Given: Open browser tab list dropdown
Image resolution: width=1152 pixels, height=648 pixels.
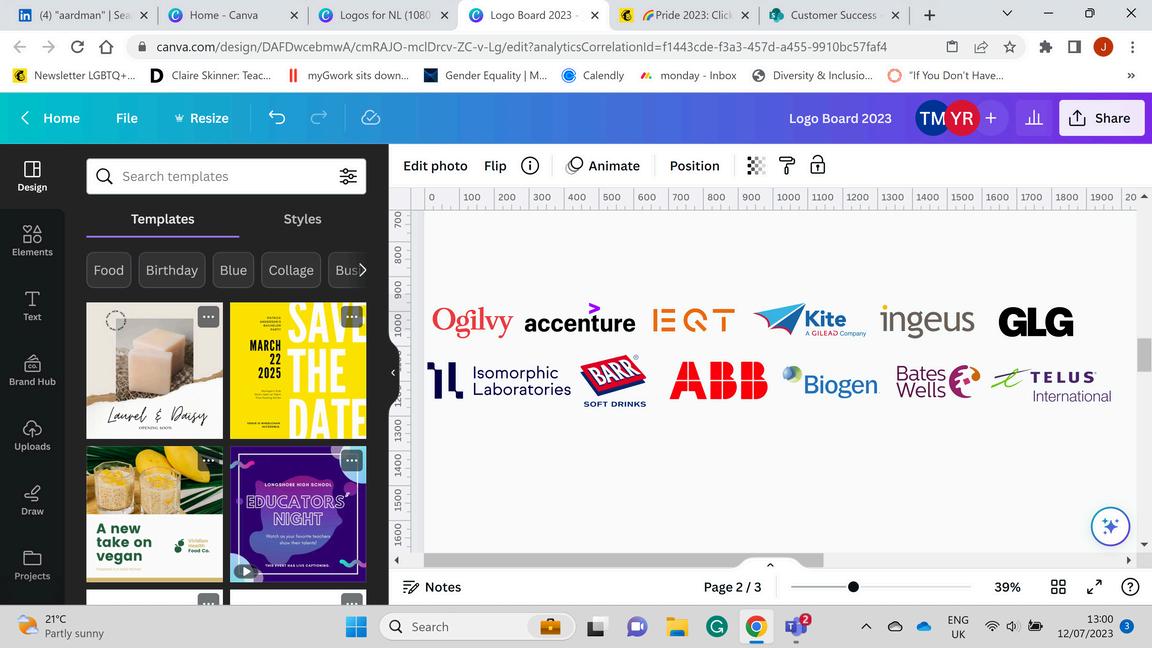Looking at the screenshot, I should (1007, 14).
